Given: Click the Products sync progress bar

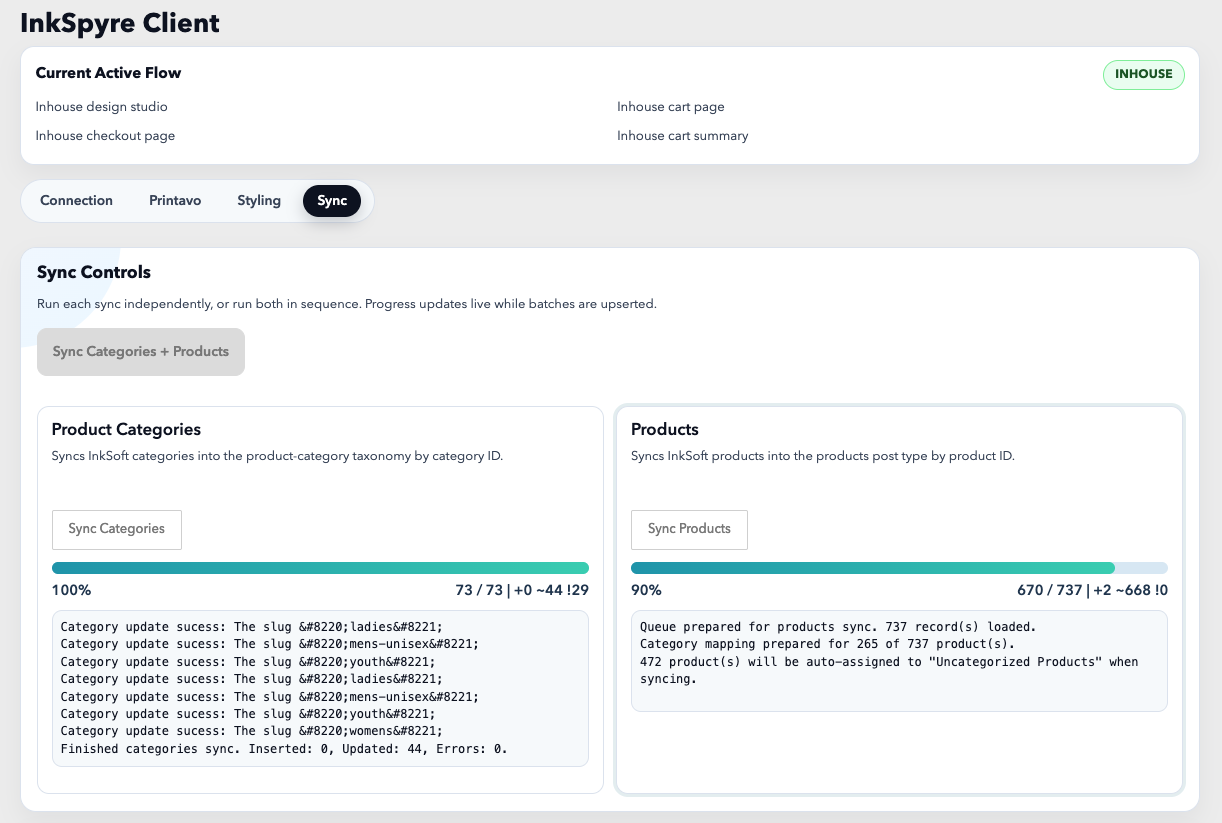Looking at the screenshot, I should click(899, 568).
